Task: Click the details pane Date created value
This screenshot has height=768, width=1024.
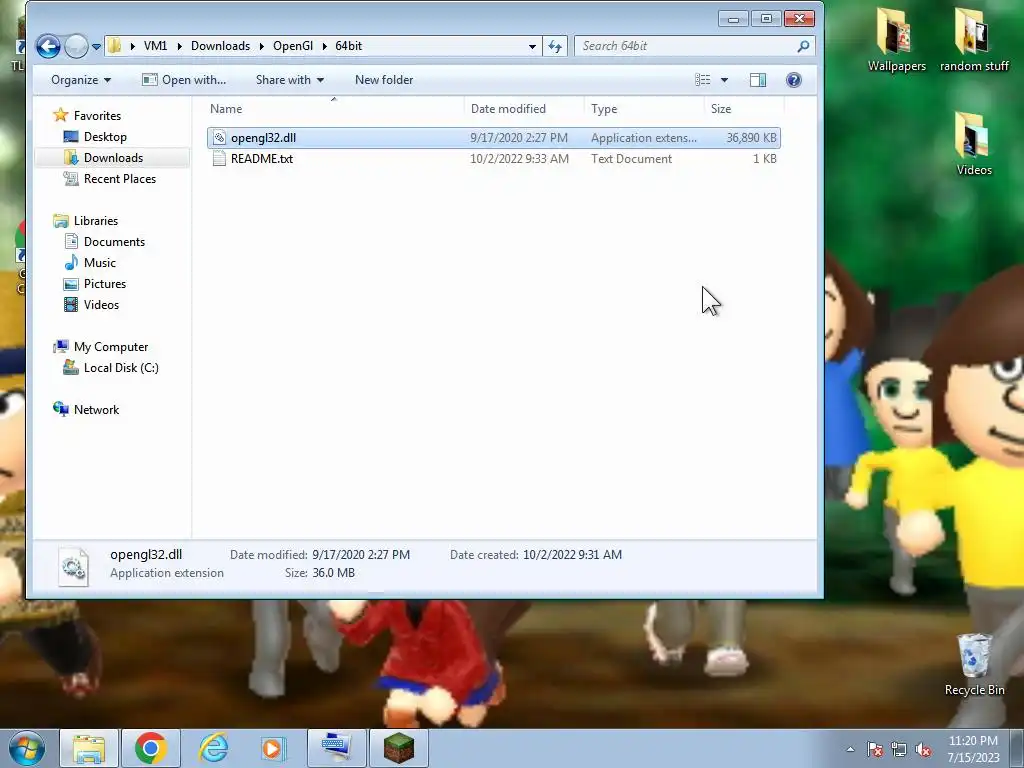Action: click(572, 554)
